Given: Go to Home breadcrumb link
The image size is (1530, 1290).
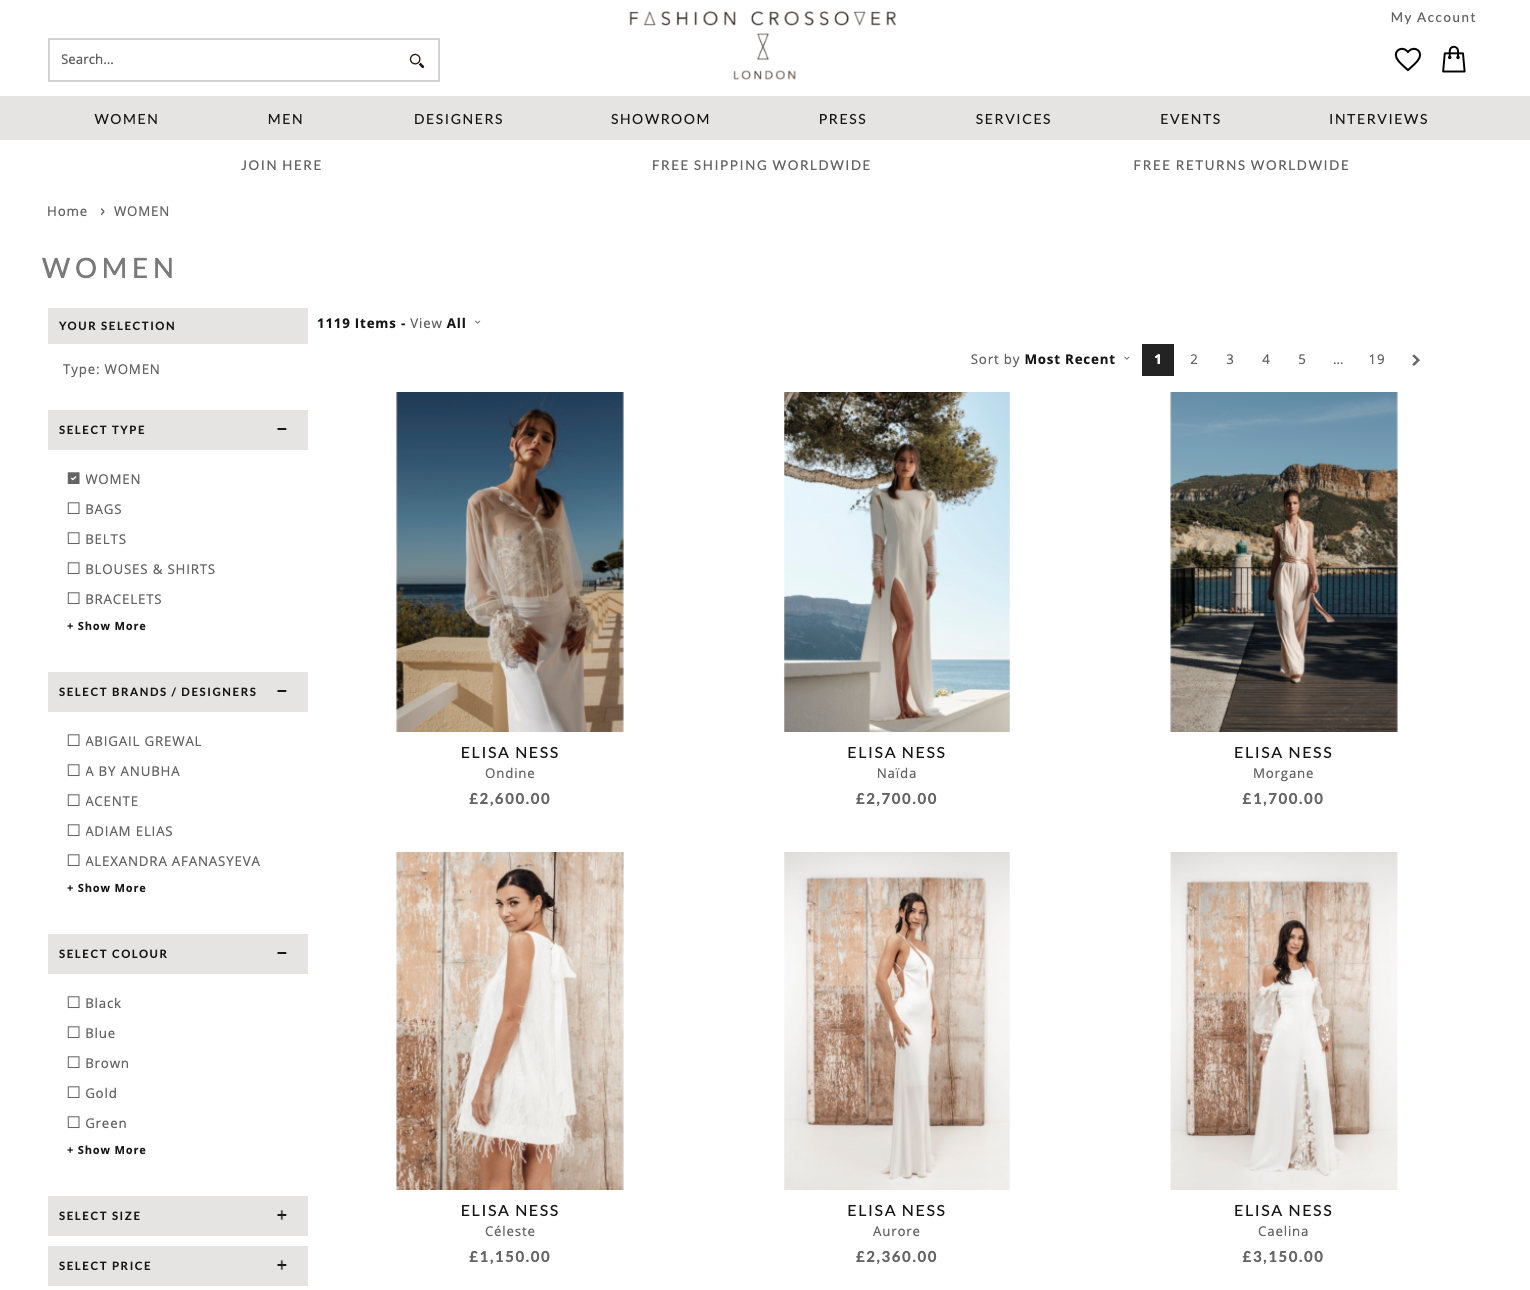Looking at the screenshot, I should (67, 211).
